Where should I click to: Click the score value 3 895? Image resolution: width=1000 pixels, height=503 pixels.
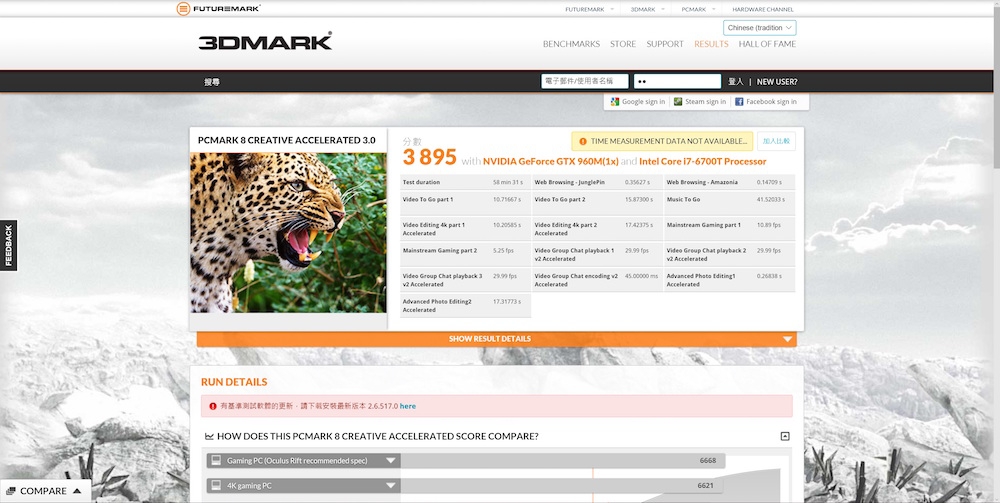pyautogui.click(x=429, y=157)
